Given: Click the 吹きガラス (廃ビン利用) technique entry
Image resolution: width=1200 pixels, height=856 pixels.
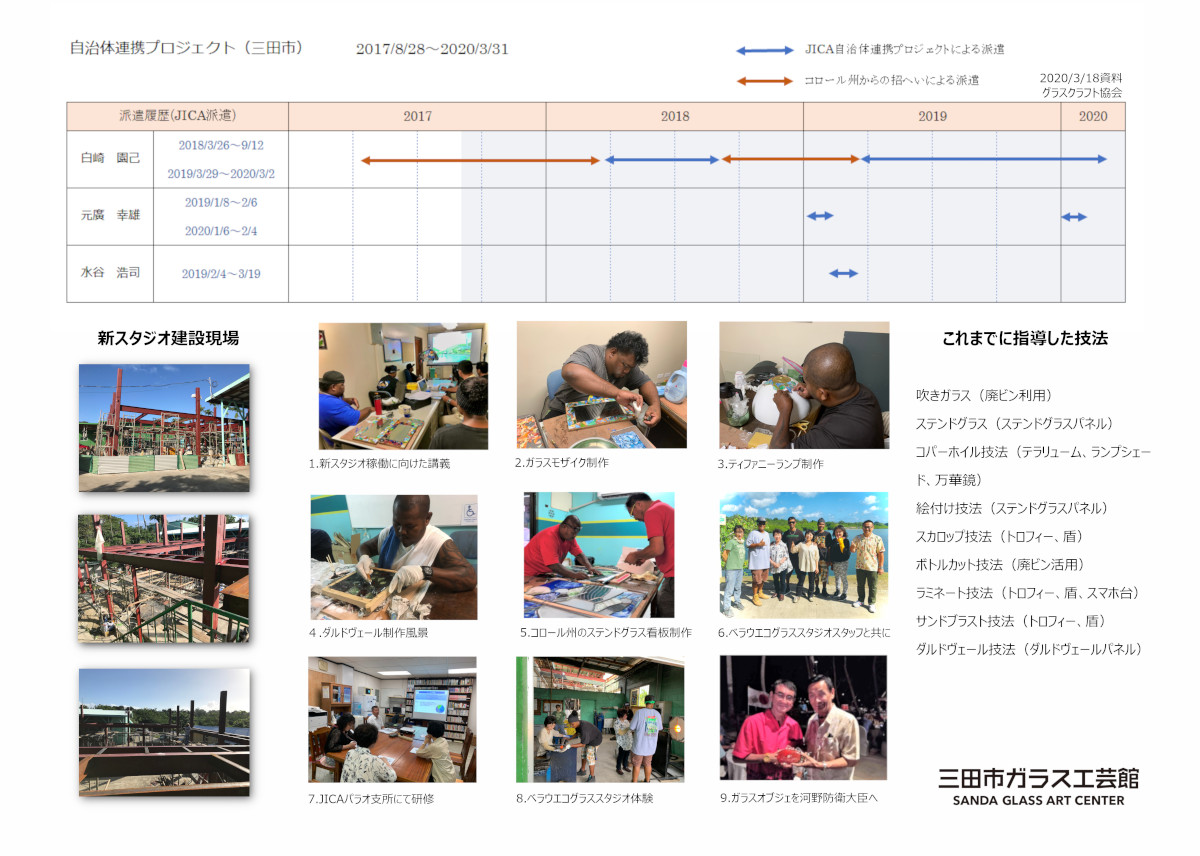Looking at the screenshot, I should pos(983,395).
